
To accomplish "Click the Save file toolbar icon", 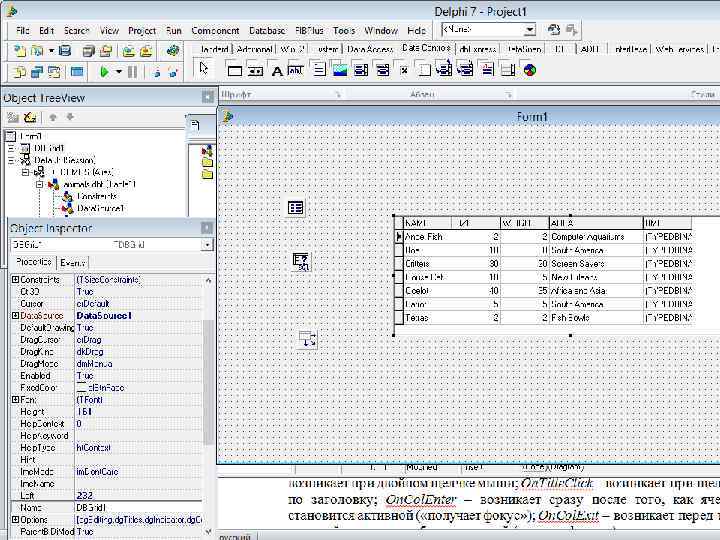I will (65, 51).
